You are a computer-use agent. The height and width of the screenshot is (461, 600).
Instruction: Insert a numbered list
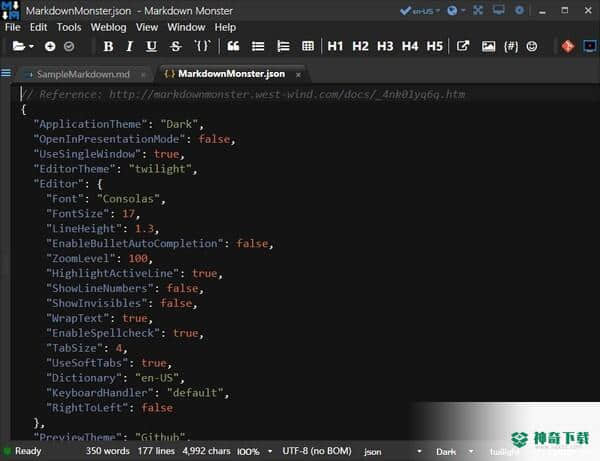(x=283, y=47)
